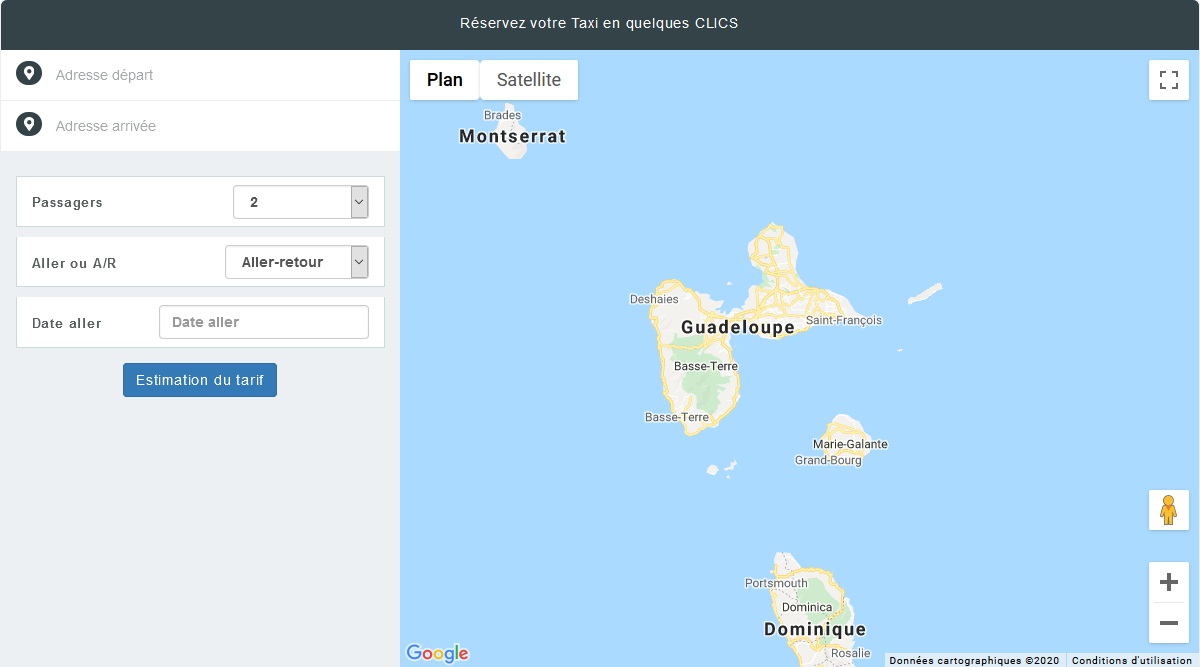This screenshot has height=667, width=1200.
Task: Click inside the Date aller field
Action: pos(263,322)
